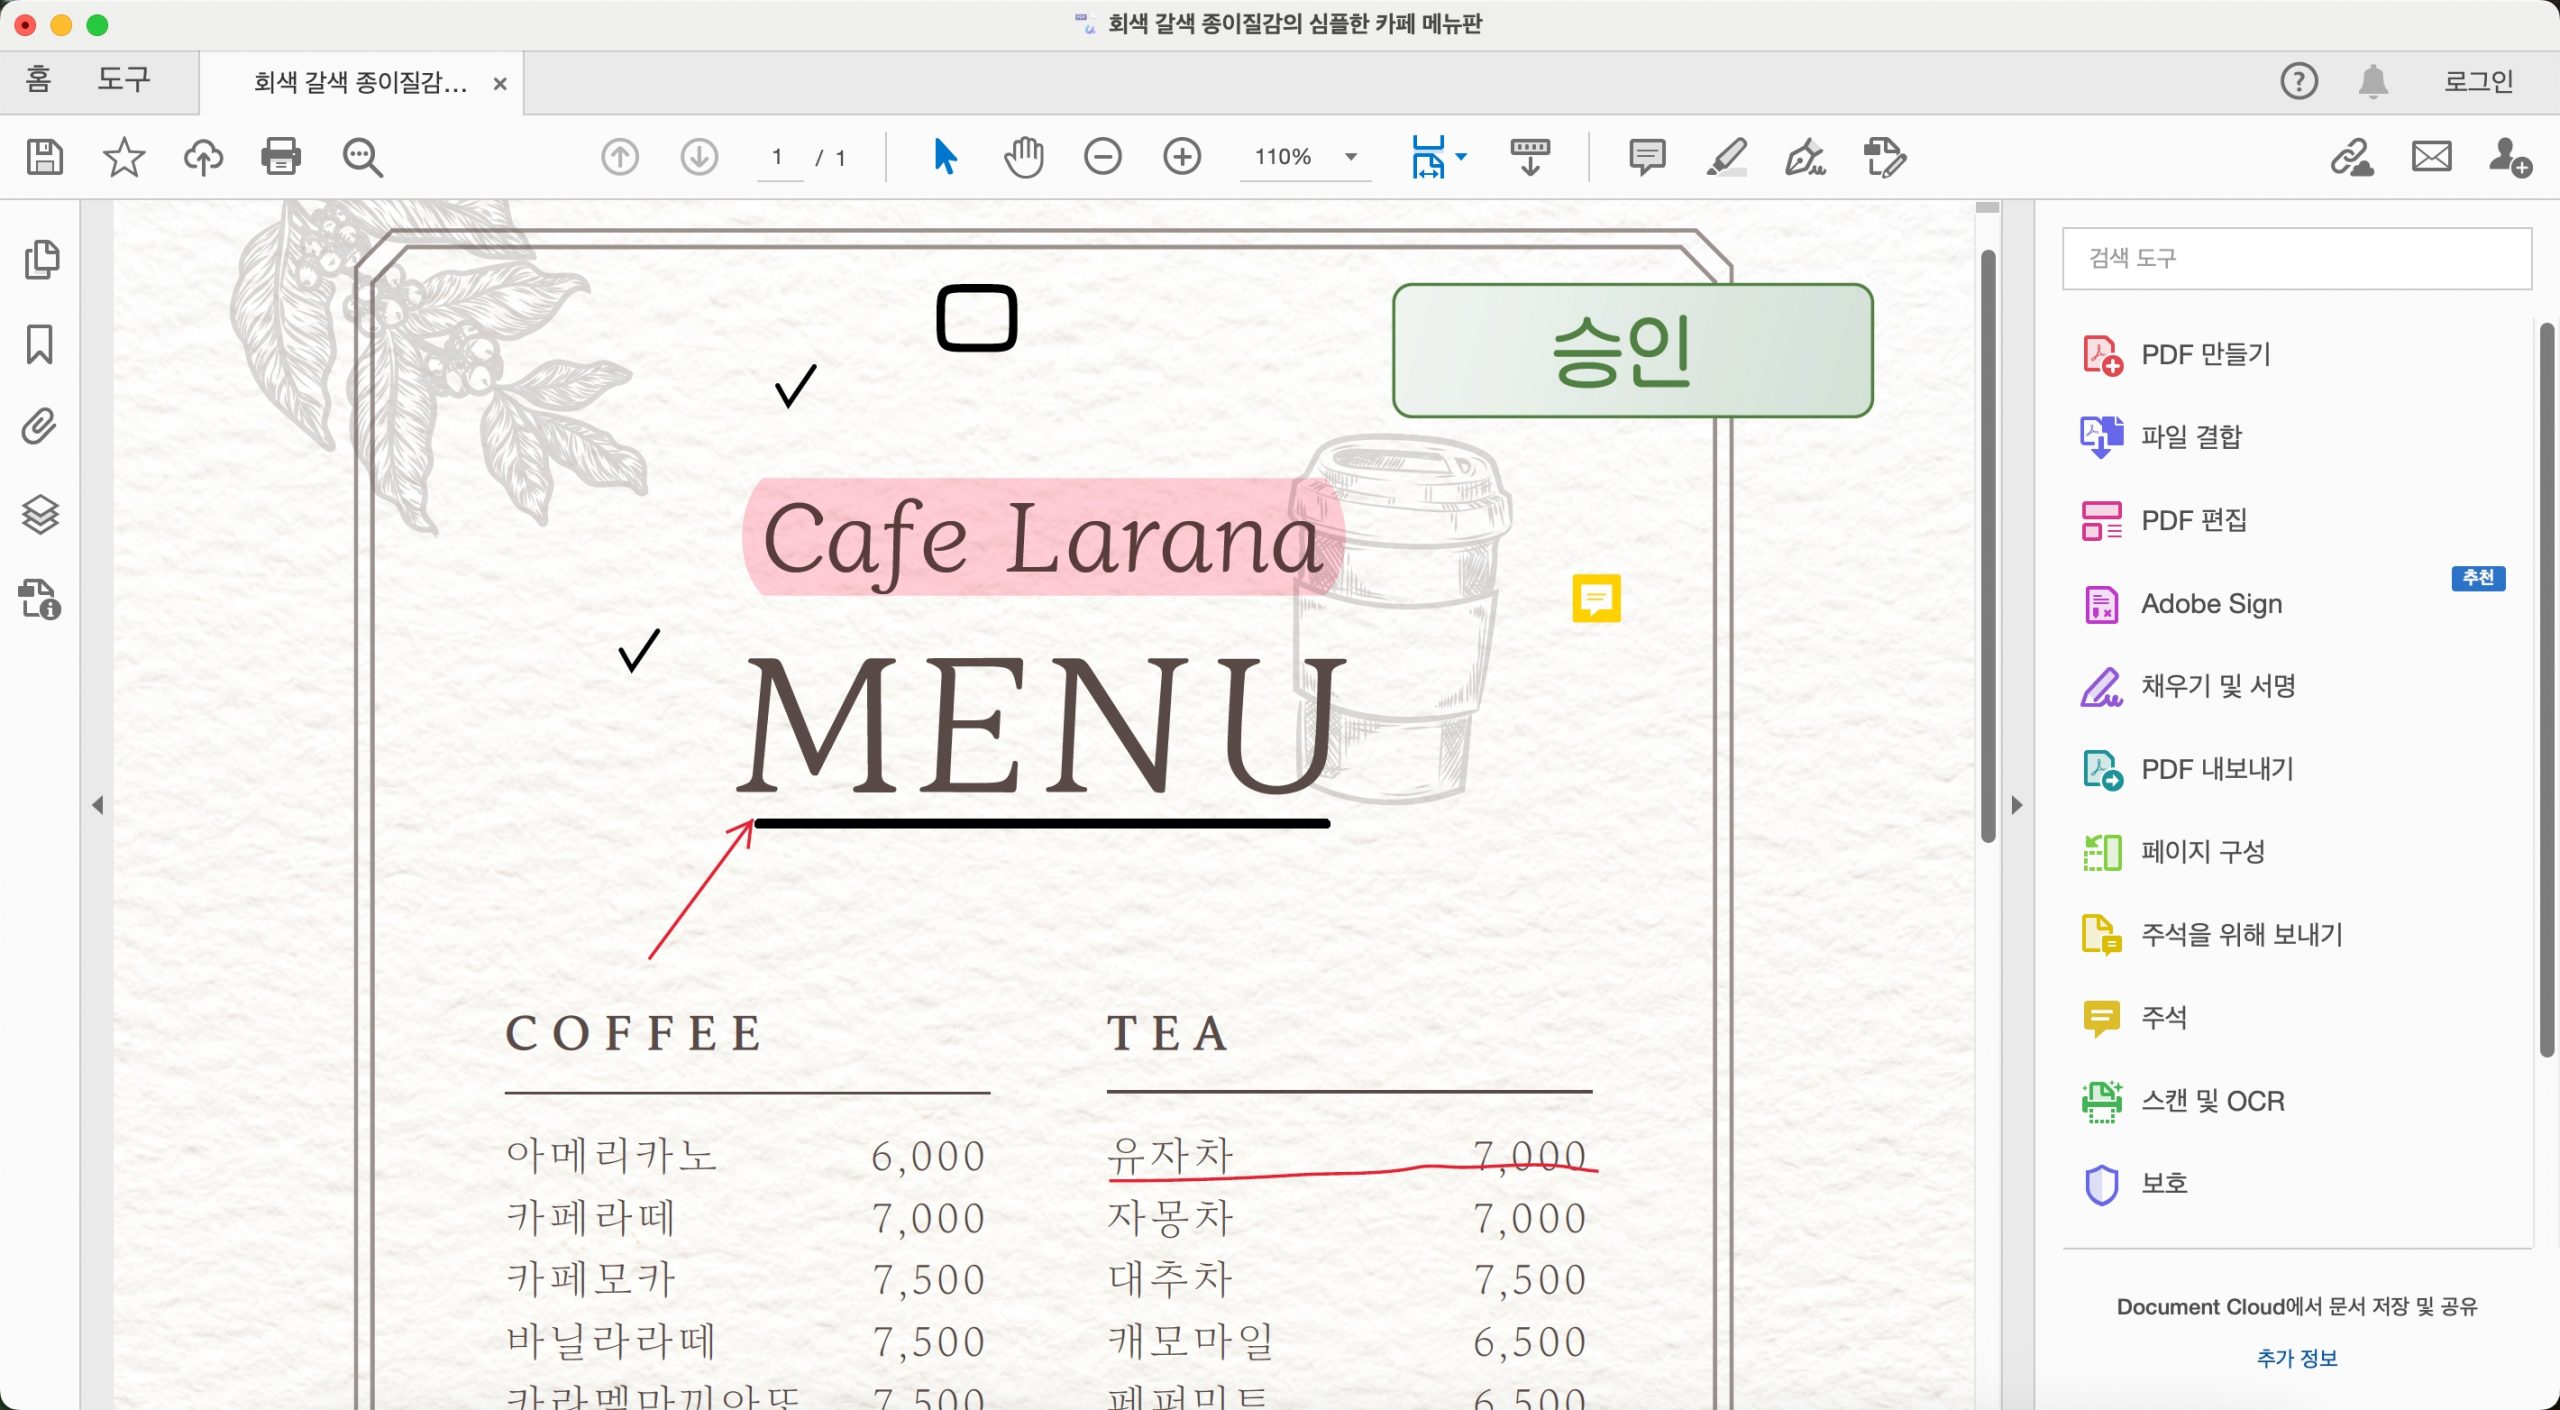Open 파일 결합 tool
This screenshot has height=1410, width=2560.
pyautogui.click(x=2162, y=437)
